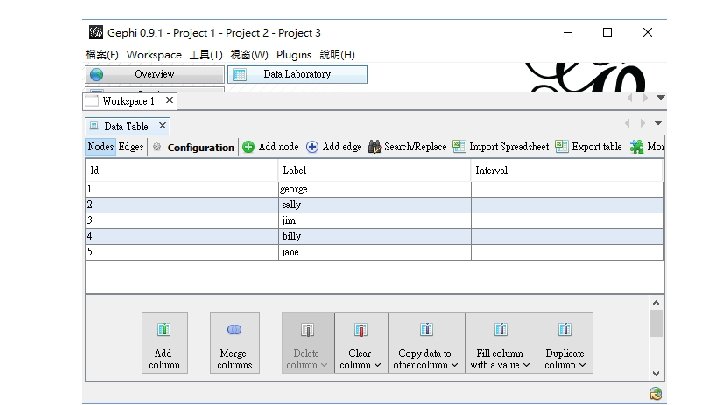Sort by the Id column header
The height and width of the screenshot is (405, 720).
pyautogui.click(x=182, y=170)
